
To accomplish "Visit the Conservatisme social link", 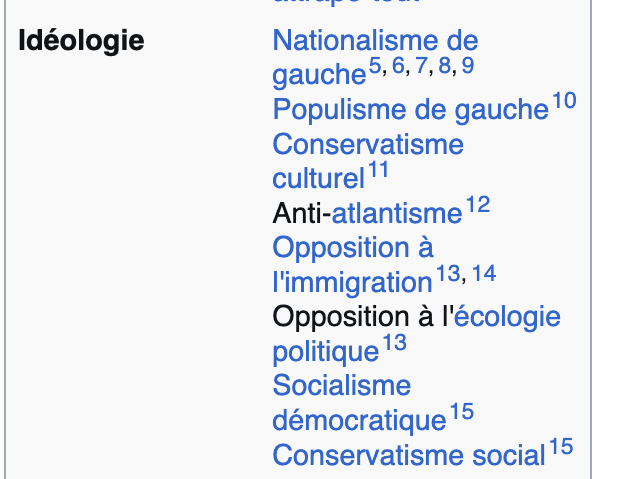I will click(409, 455).
